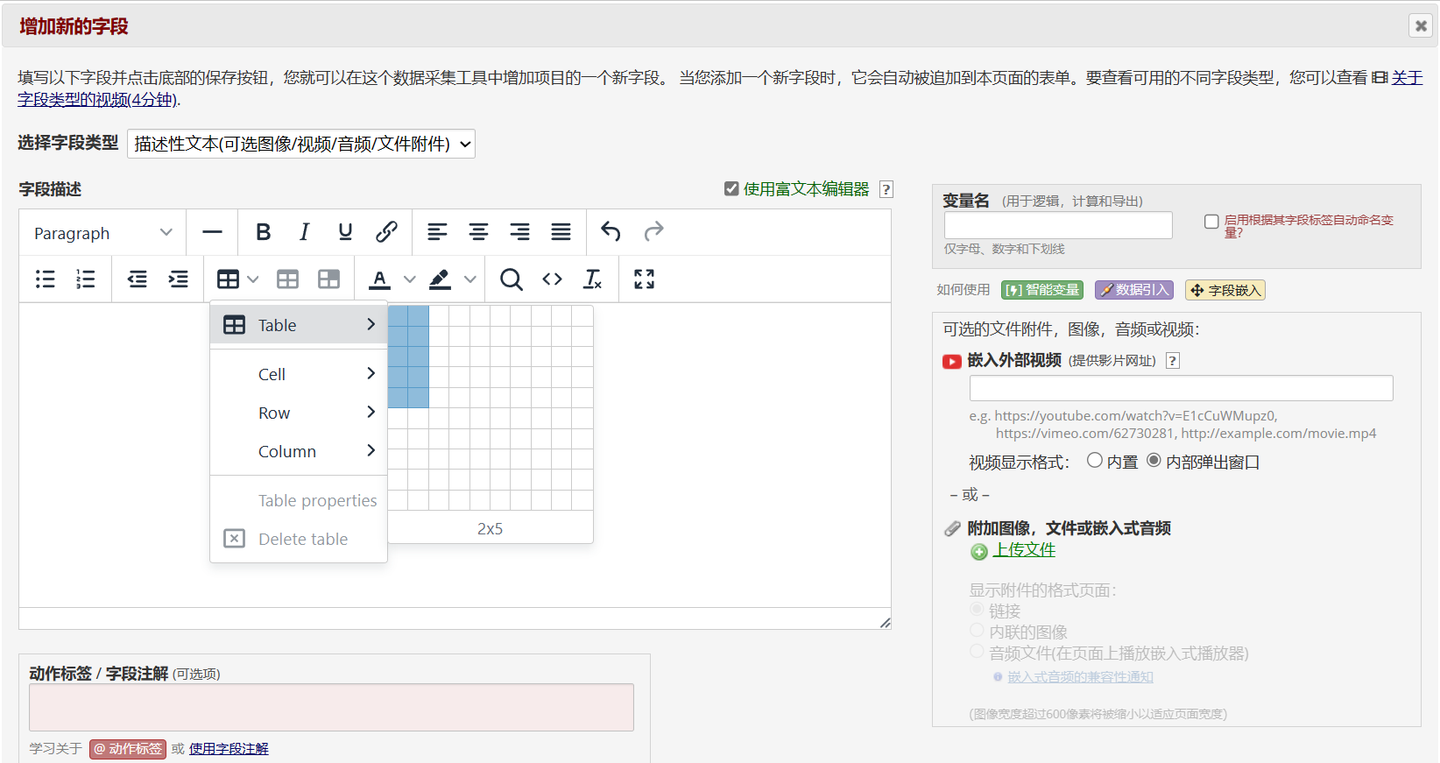This screenshot has height=763, width=1440.
Task: Click Delete table in the menu
Action: point(301,538)
